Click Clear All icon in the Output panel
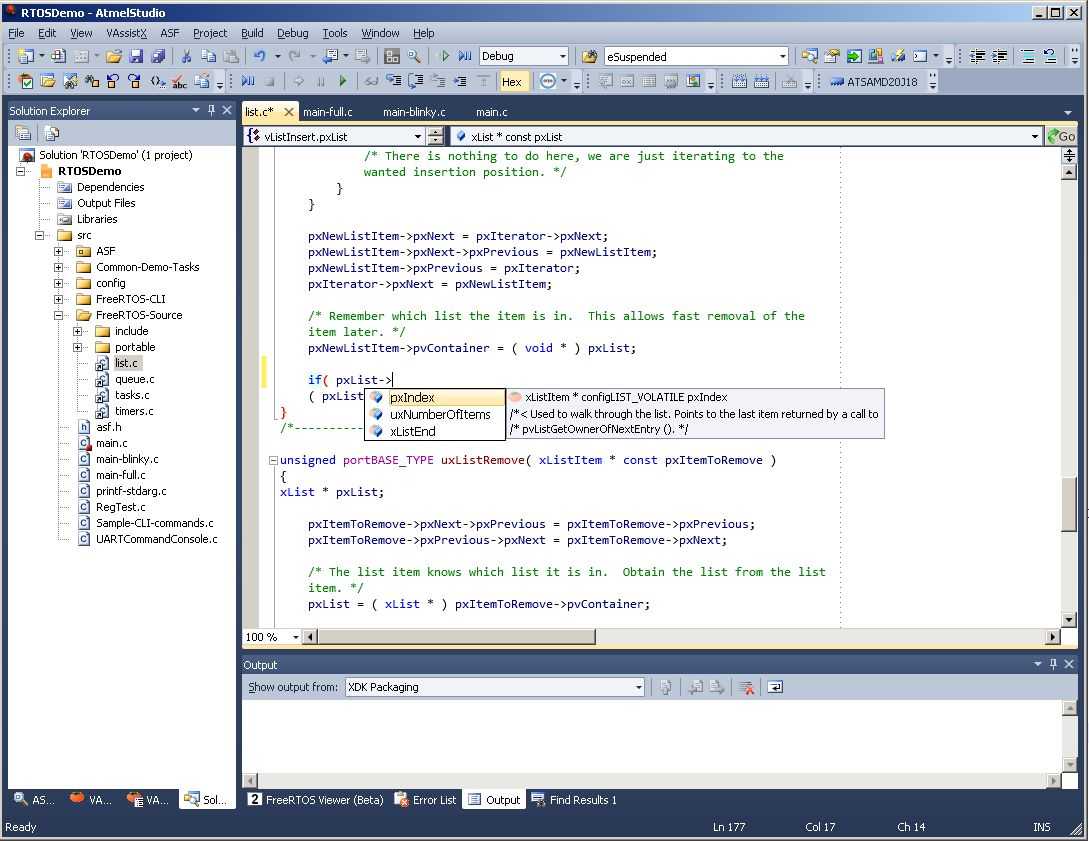This screenshot has width=1089, height=841. tap(747, 687)
